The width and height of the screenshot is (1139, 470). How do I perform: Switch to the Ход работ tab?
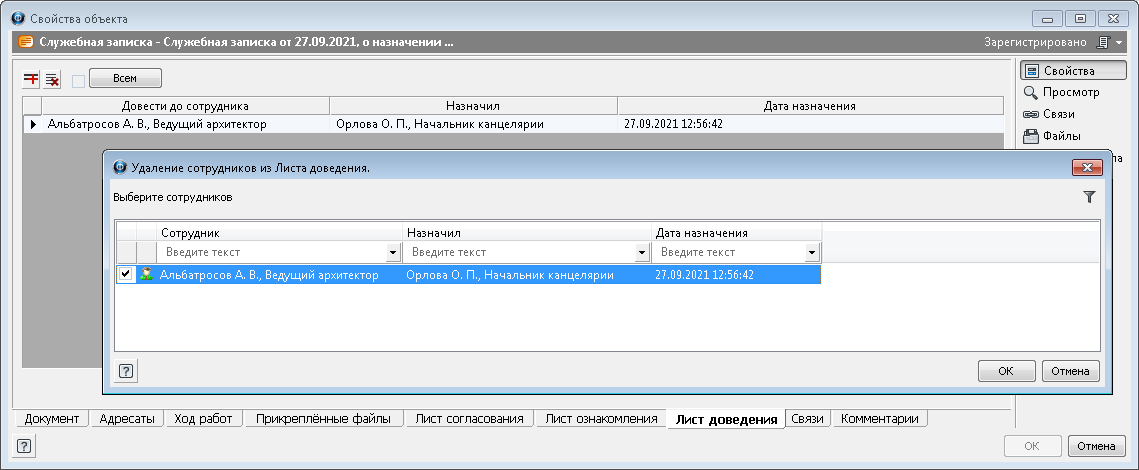click(x=203, y=419)
